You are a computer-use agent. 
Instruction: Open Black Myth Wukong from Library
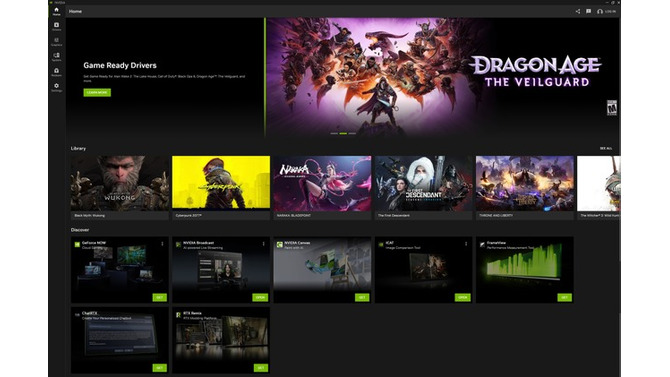tap(120, 187)
